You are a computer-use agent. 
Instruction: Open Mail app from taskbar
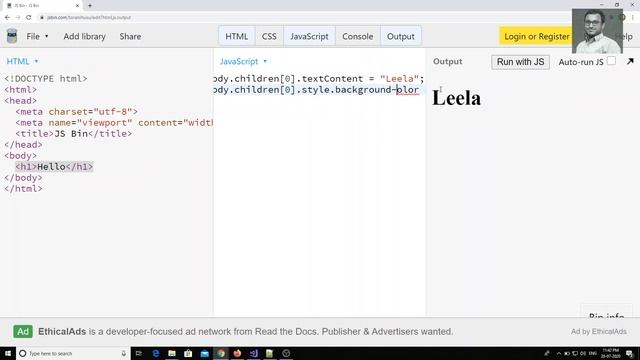[204, 353]
